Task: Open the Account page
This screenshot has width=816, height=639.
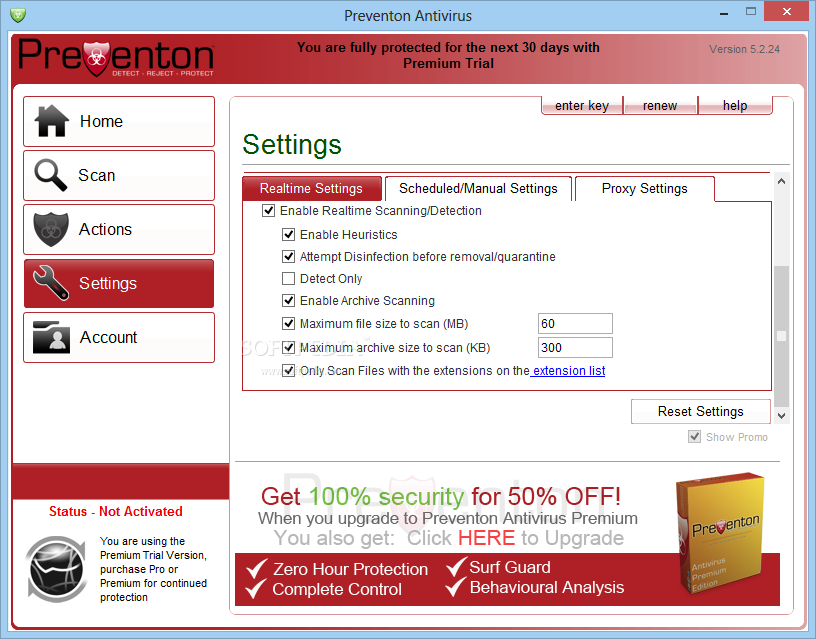Action: click(119, 337)
